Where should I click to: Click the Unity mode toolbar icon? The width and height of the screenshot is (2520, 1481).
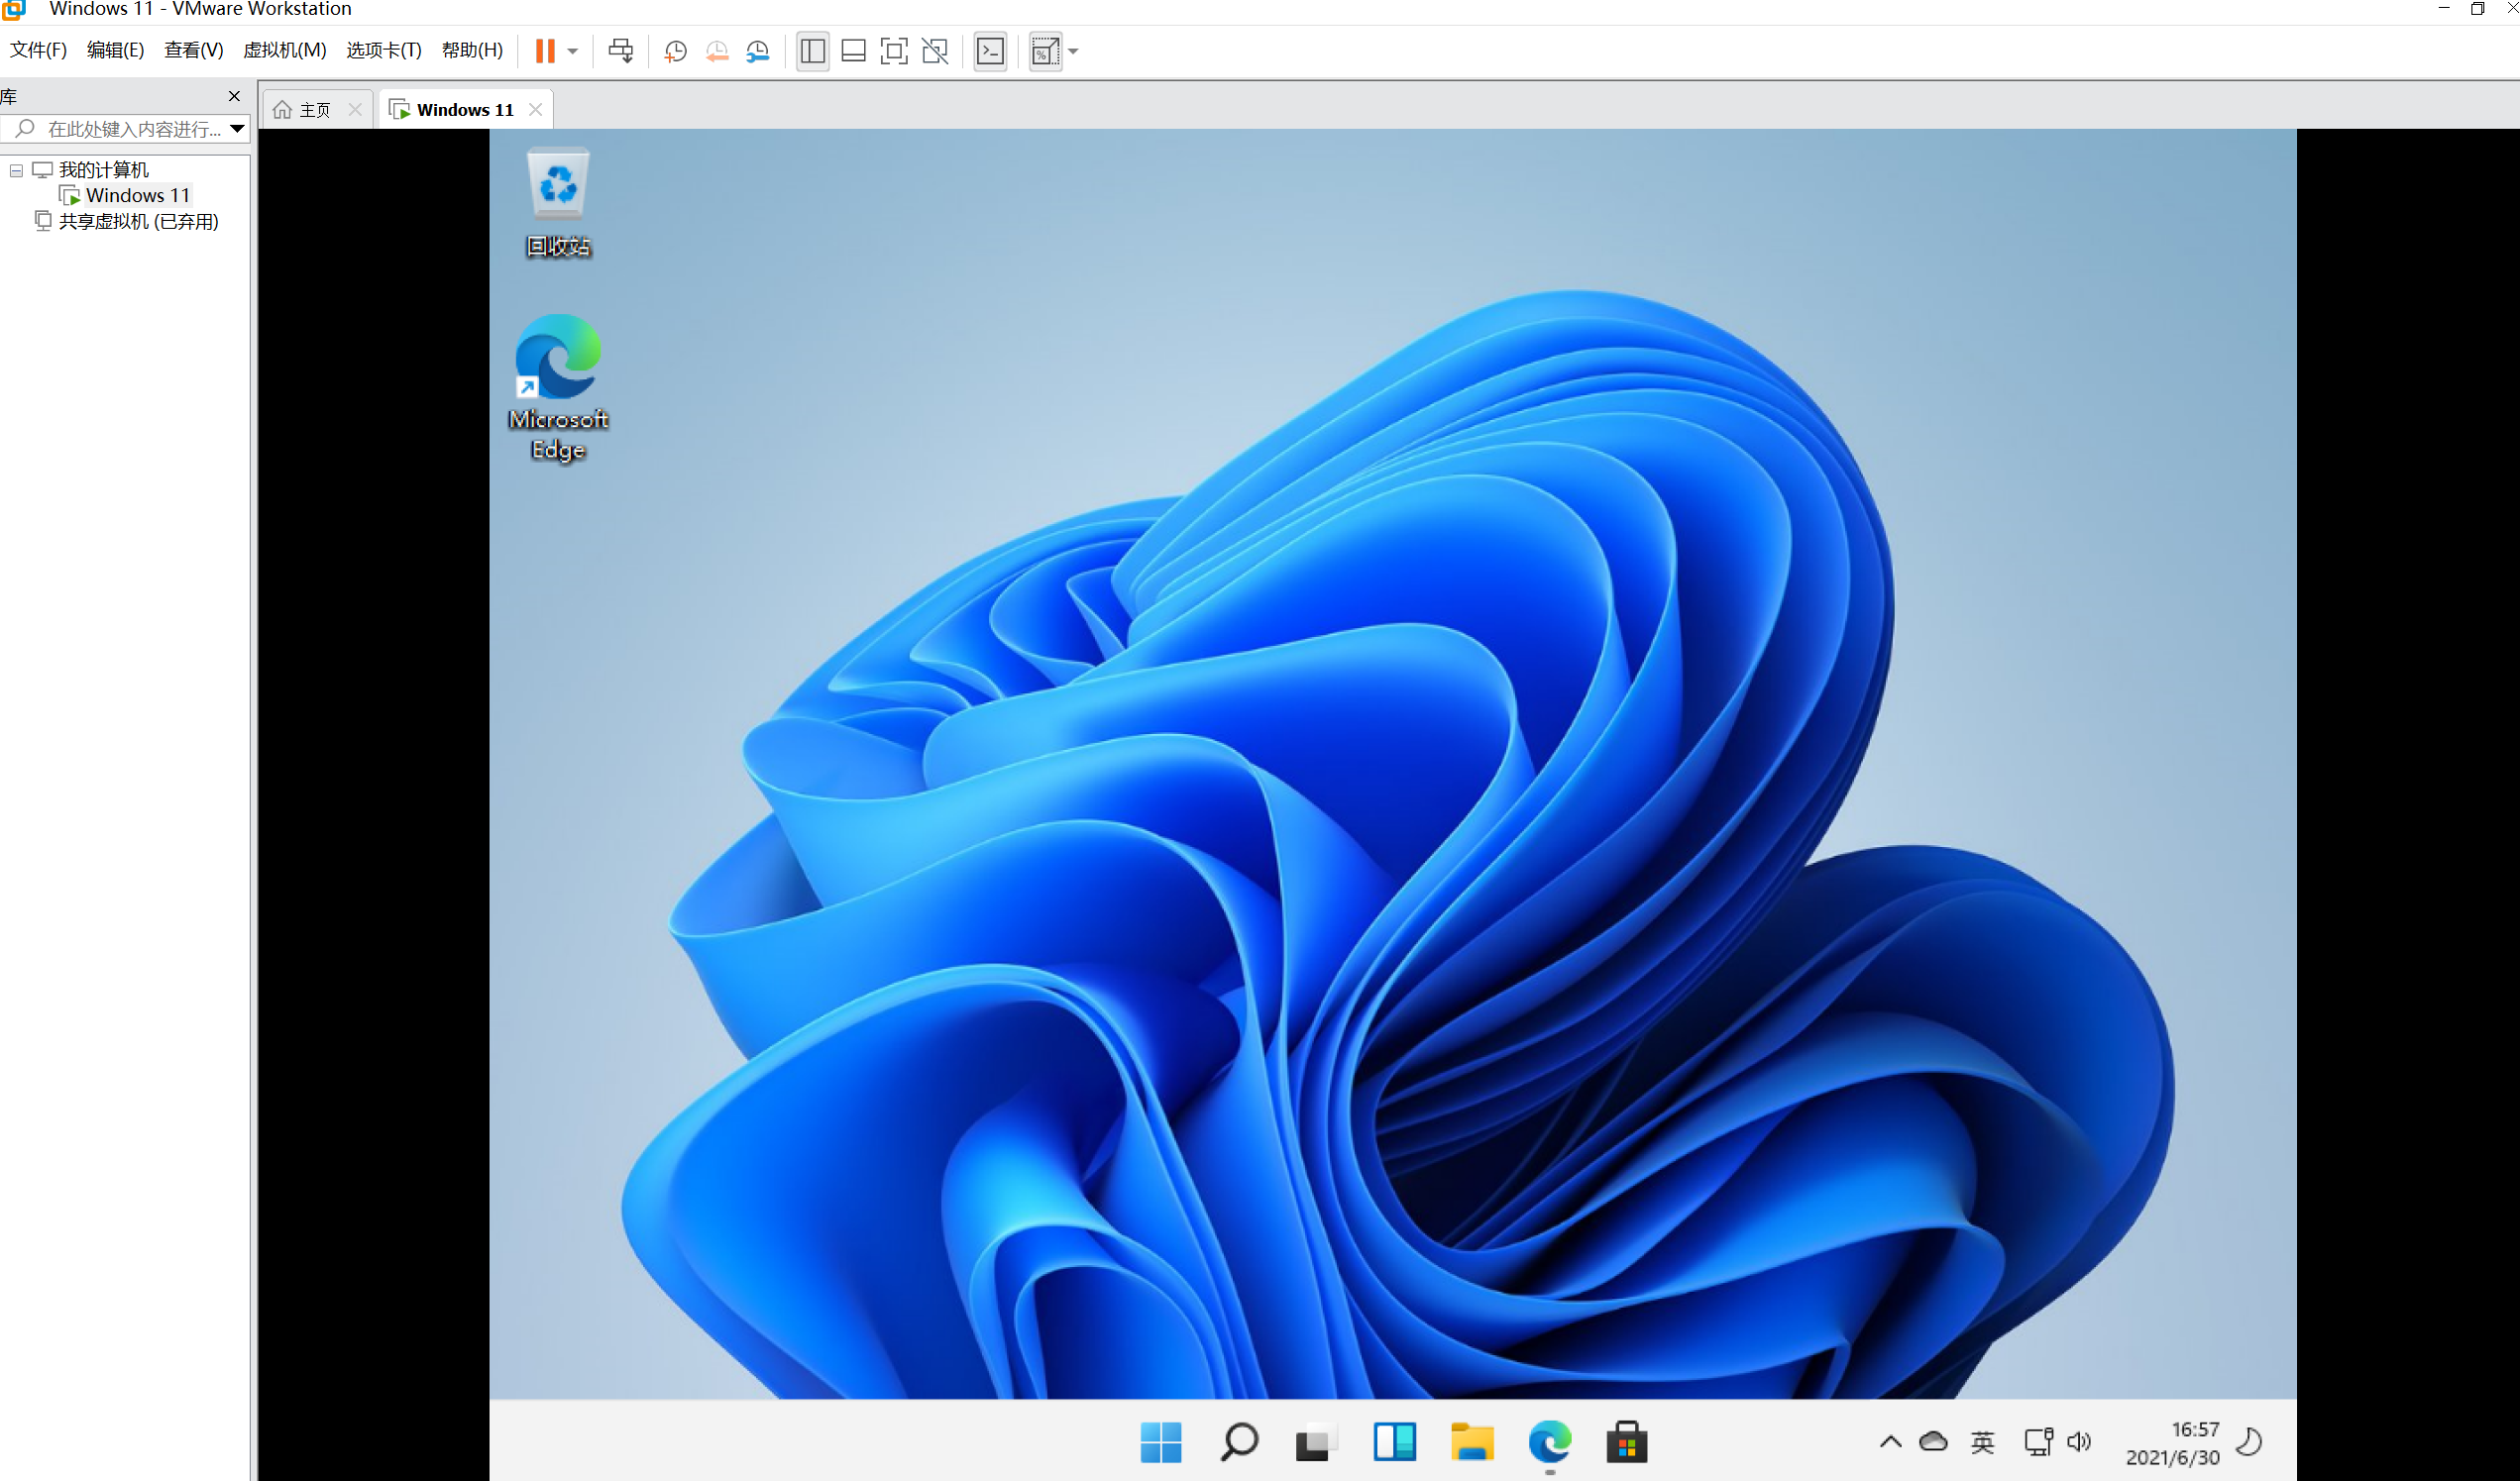[x=935, y=51]
